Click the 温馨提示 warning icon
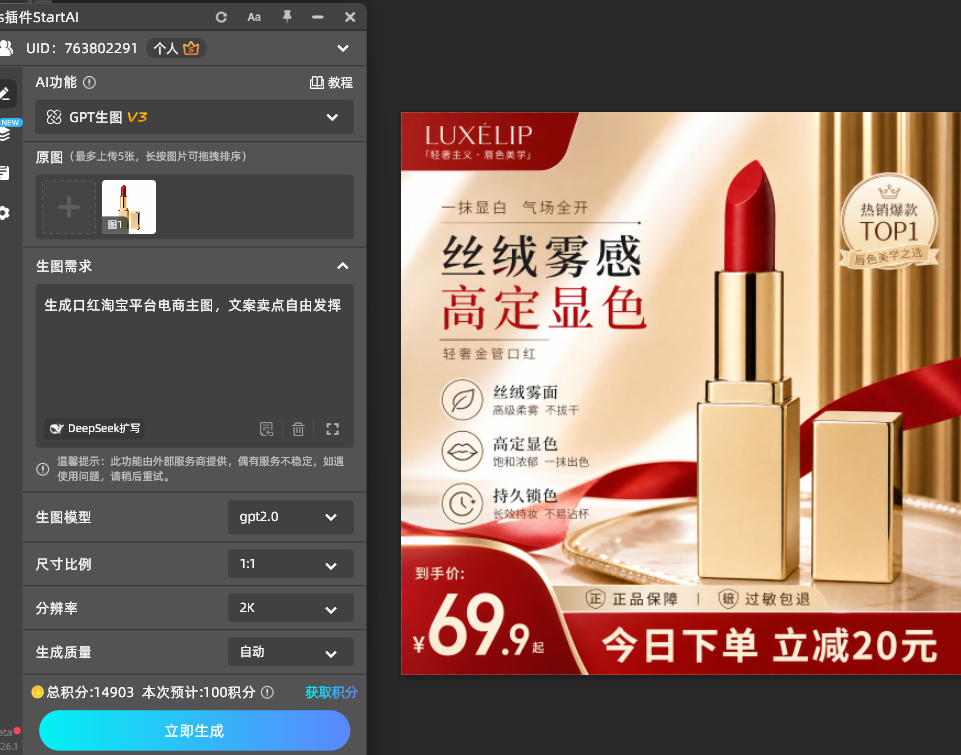Image resolution: width=961 pixels, height=755 pixels. pos(43,469)
